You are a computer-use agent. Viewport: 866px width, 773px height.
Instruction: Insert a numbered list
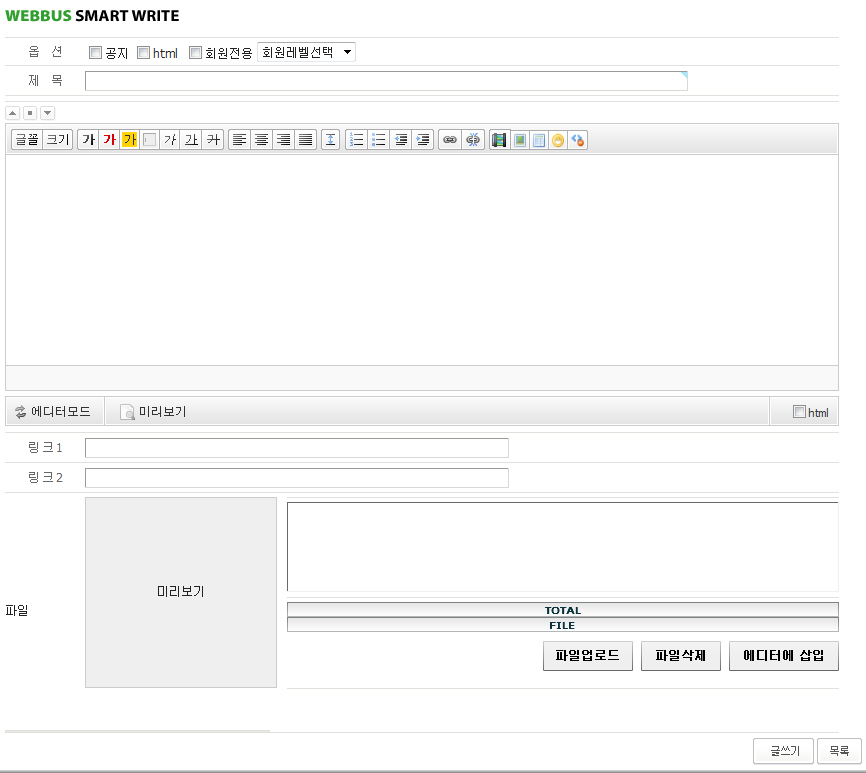(357, 140)
